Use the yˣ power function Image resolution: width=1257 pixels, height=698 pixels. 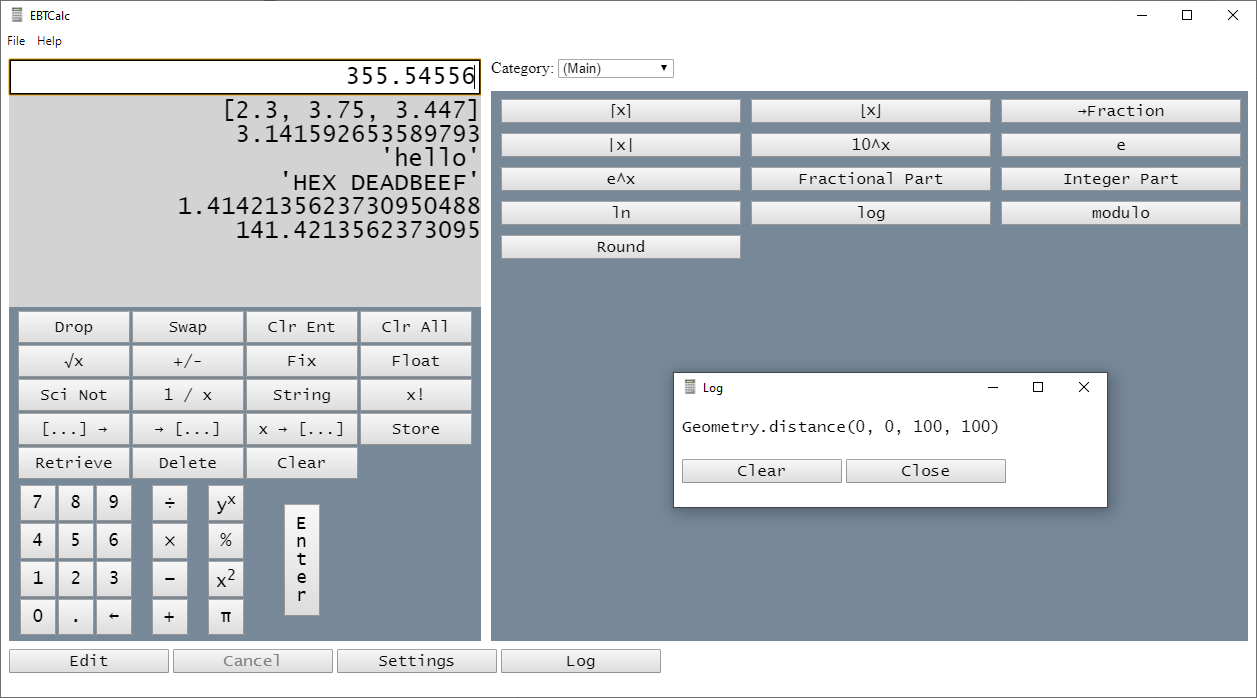[225, 502]
